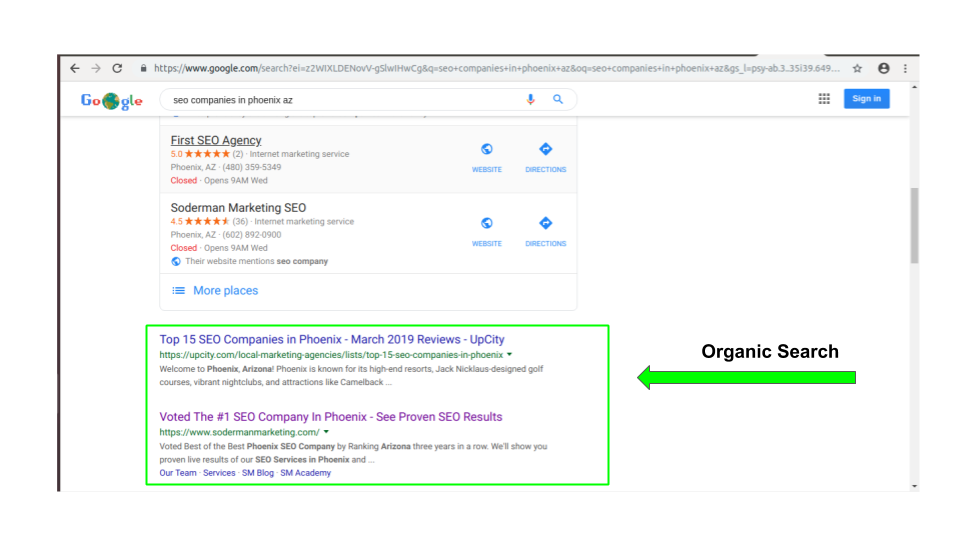Open the Top 15 SEO Companies UpCity result
This screenshot has height=540, width=960.
click(x=332, y=339)
